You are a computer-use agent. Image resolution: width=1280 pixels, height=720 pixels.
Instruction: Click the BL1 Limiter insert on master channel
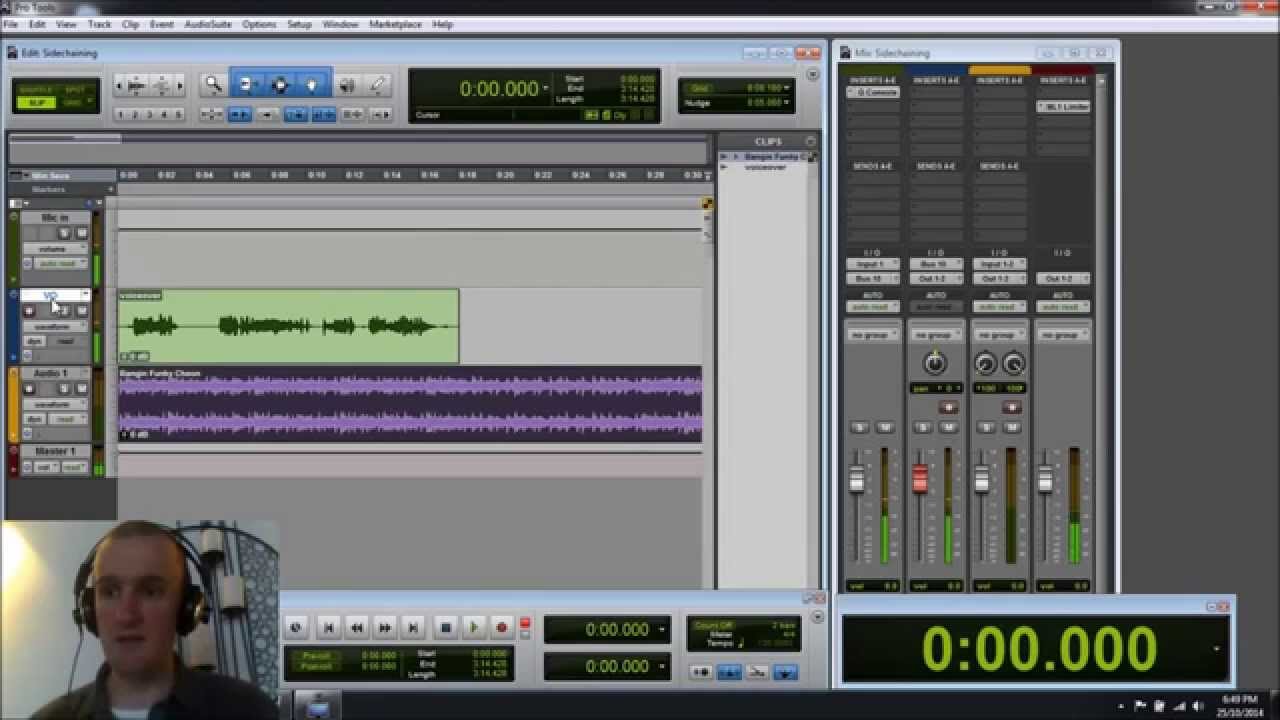(x=1062, y=107)
